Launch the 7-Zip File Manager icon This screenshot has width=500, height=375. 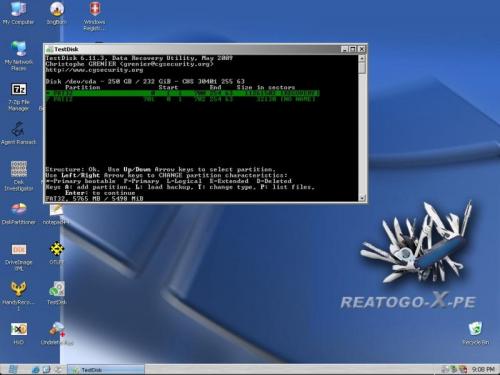tap(19, 97)
